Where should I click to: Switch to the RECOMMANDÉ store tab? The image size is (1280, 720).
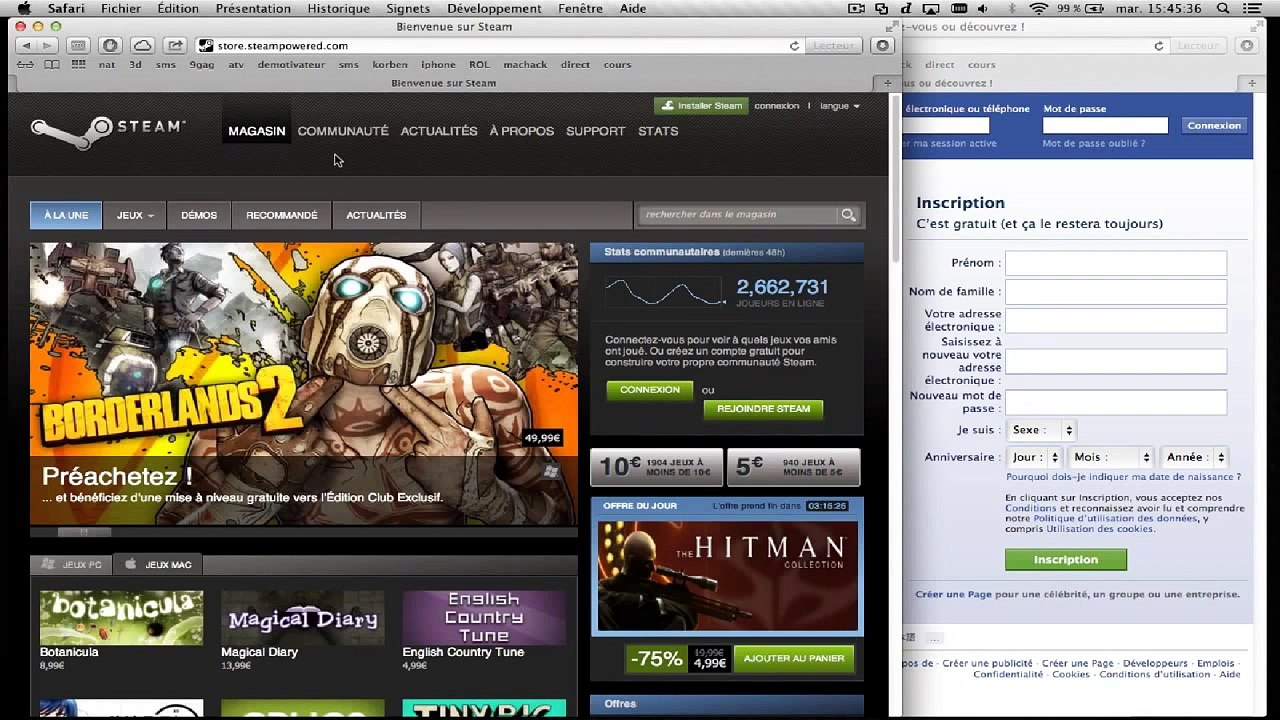(282, 215)
